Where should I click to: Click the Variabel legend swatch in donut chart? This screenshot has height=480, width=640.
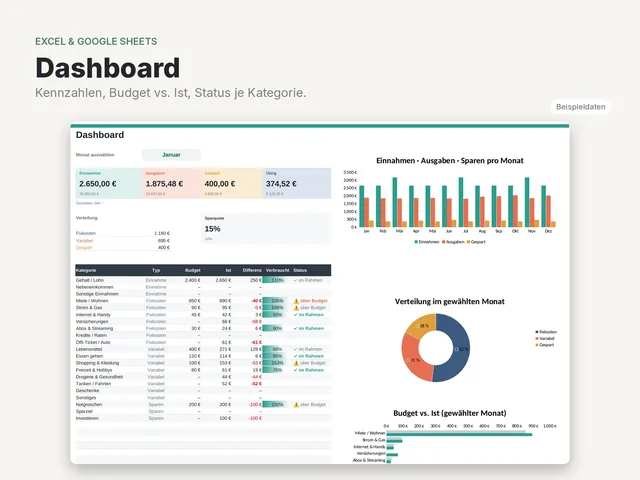tap(537, 339)
